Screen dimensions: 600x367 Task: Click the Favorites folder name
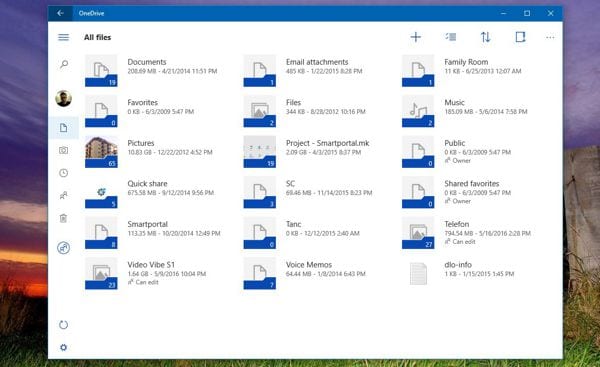point(143,103)
